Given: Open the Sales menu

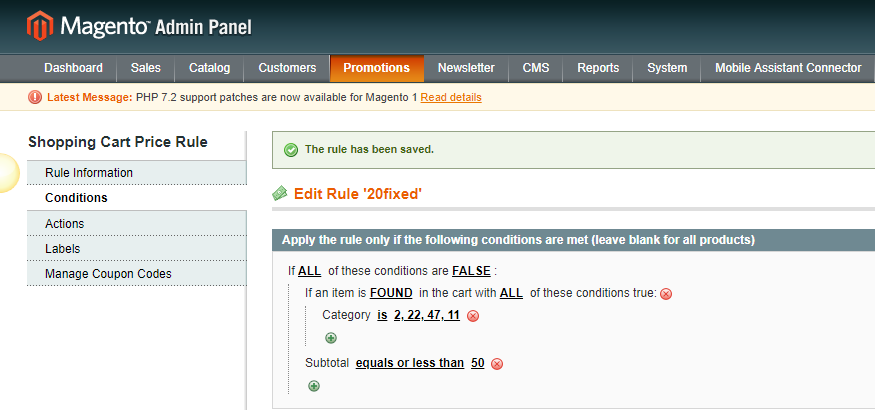Looking at the screenshot, I should pos(146,68).
